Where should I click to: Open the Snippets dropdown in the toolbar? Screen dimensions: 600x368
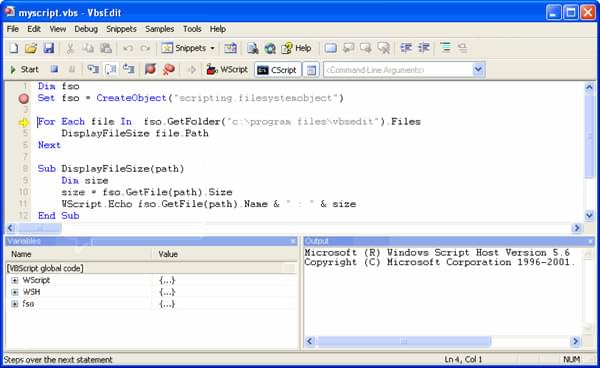(188, 48)
